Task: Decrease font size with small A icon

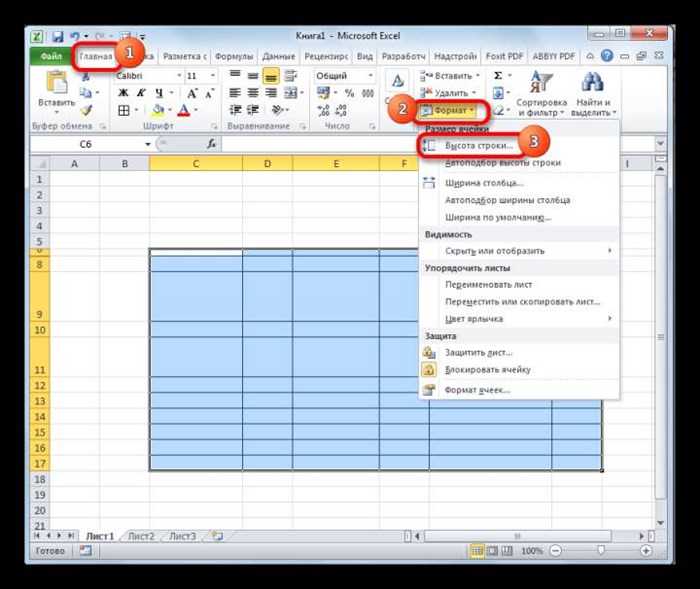Action: [x=209, y=93]
